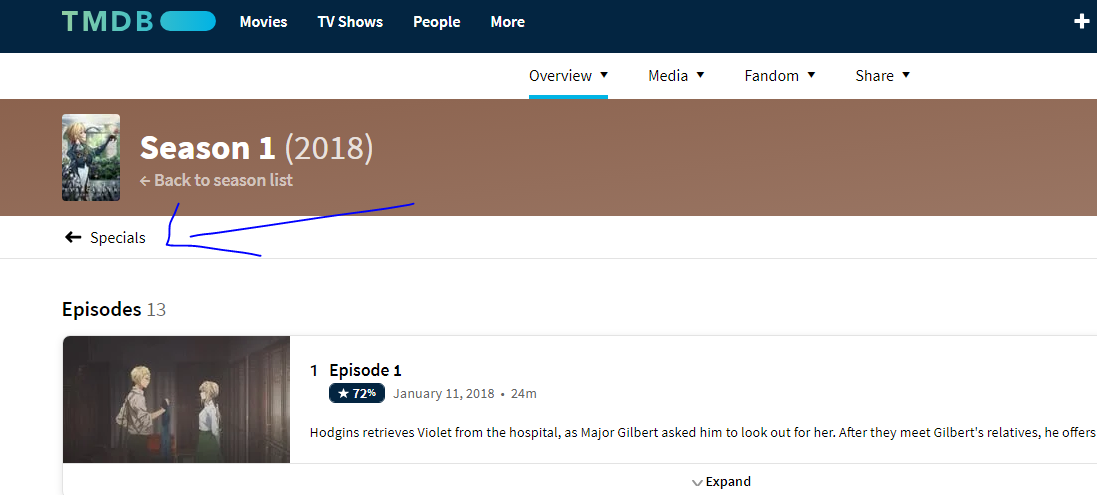
Task: Open the More menu
Action: [507, 21]
